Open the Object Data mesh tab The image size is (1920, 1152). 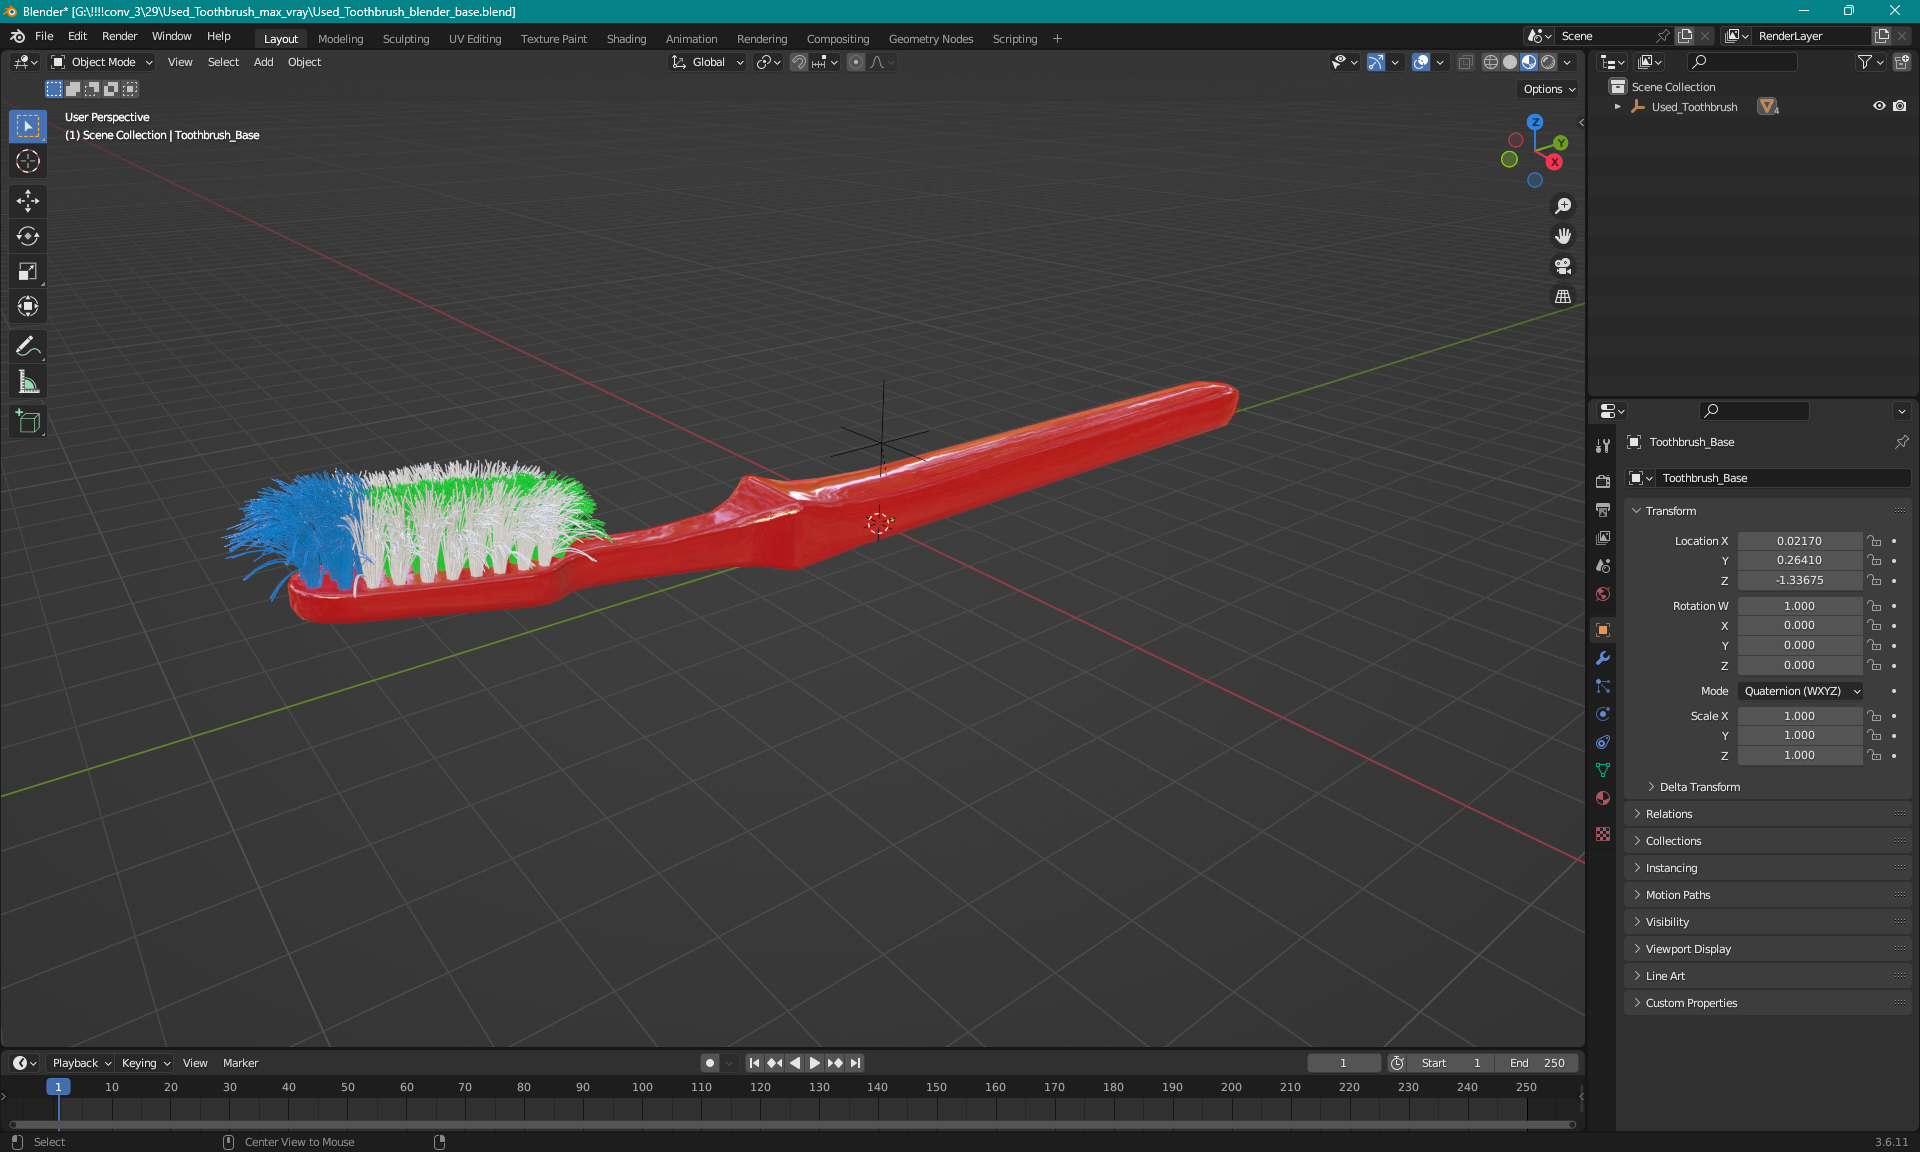tap(1603, 770)
